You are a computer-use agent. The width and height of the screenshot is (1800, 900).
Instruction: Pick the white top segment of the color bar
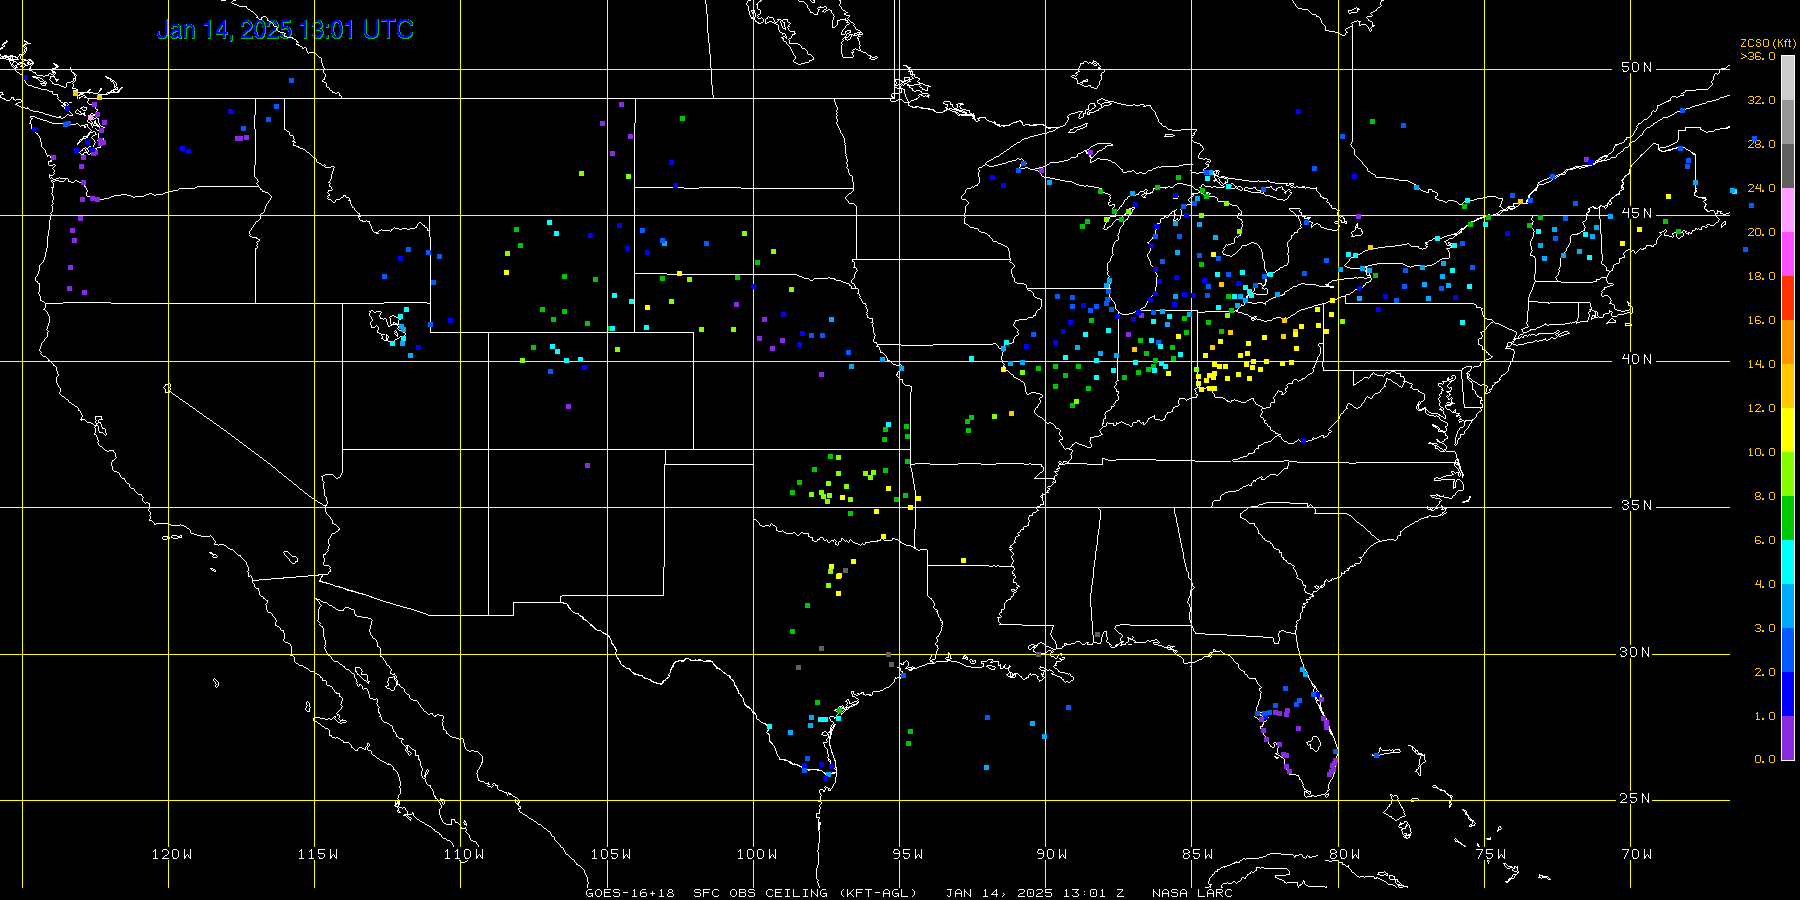pos(1788,78)
